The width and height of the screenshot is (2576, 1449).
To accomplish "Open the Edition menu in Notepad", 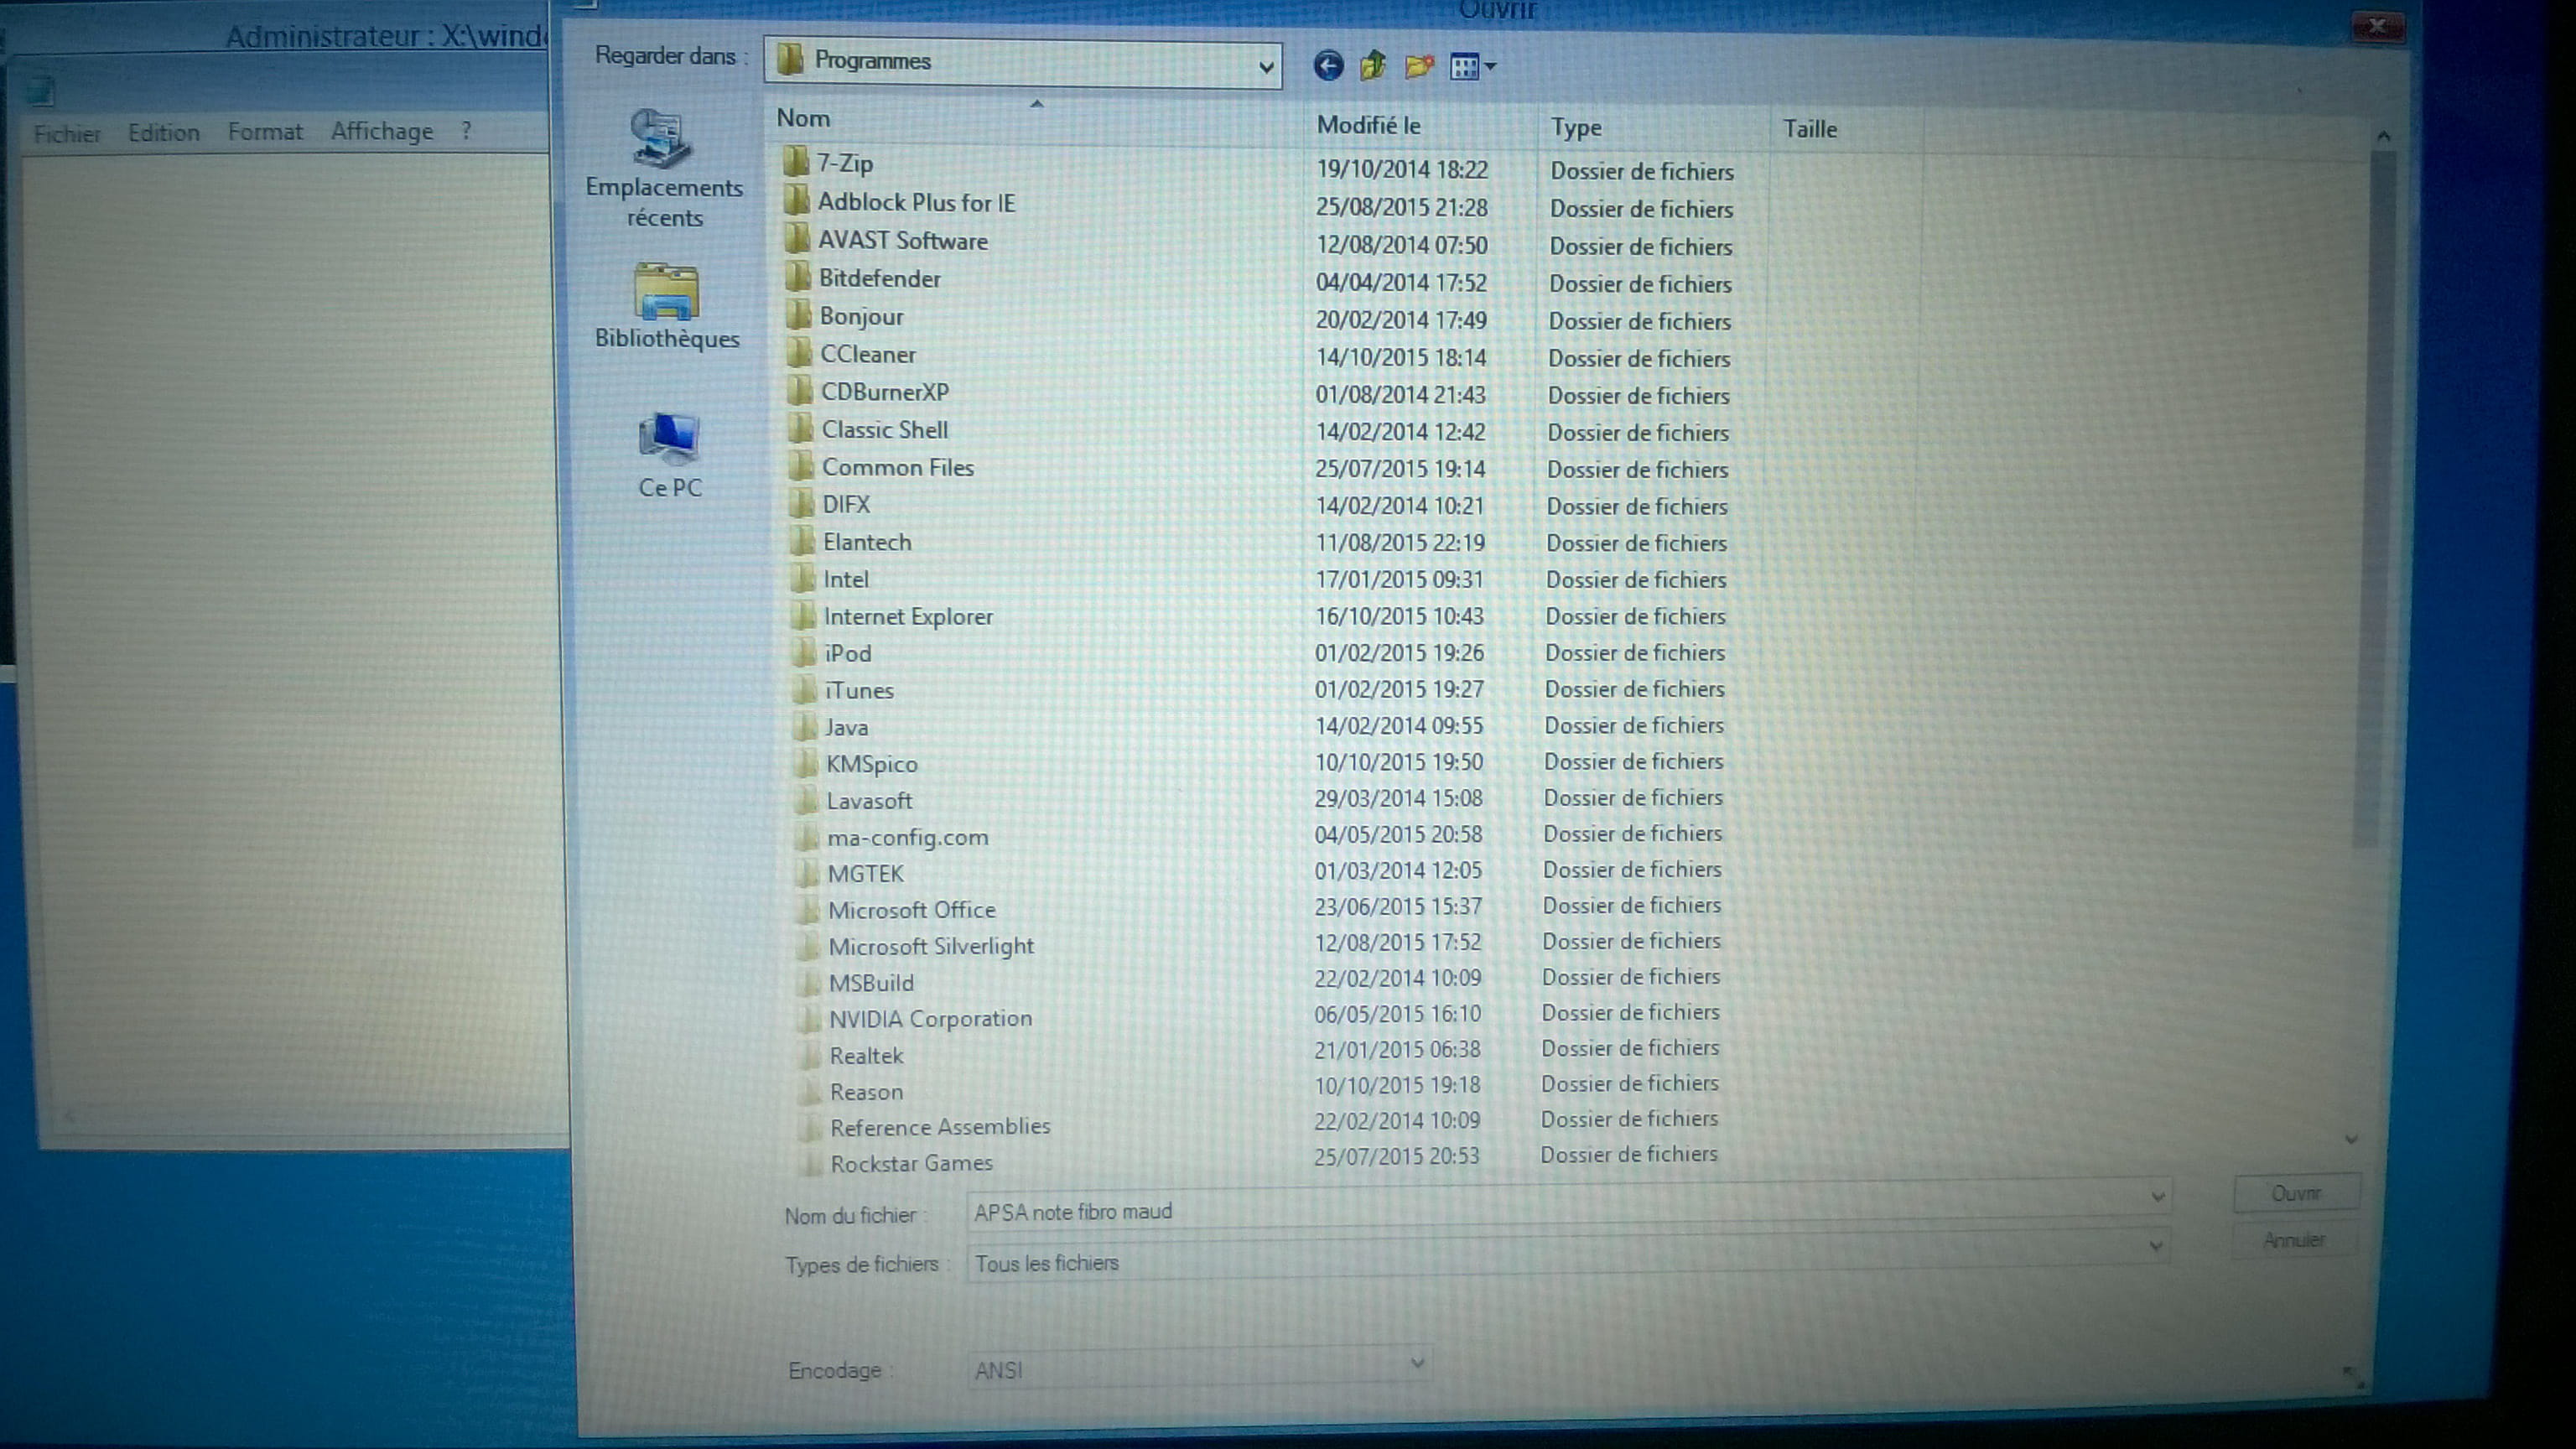I will click(164, 133).
